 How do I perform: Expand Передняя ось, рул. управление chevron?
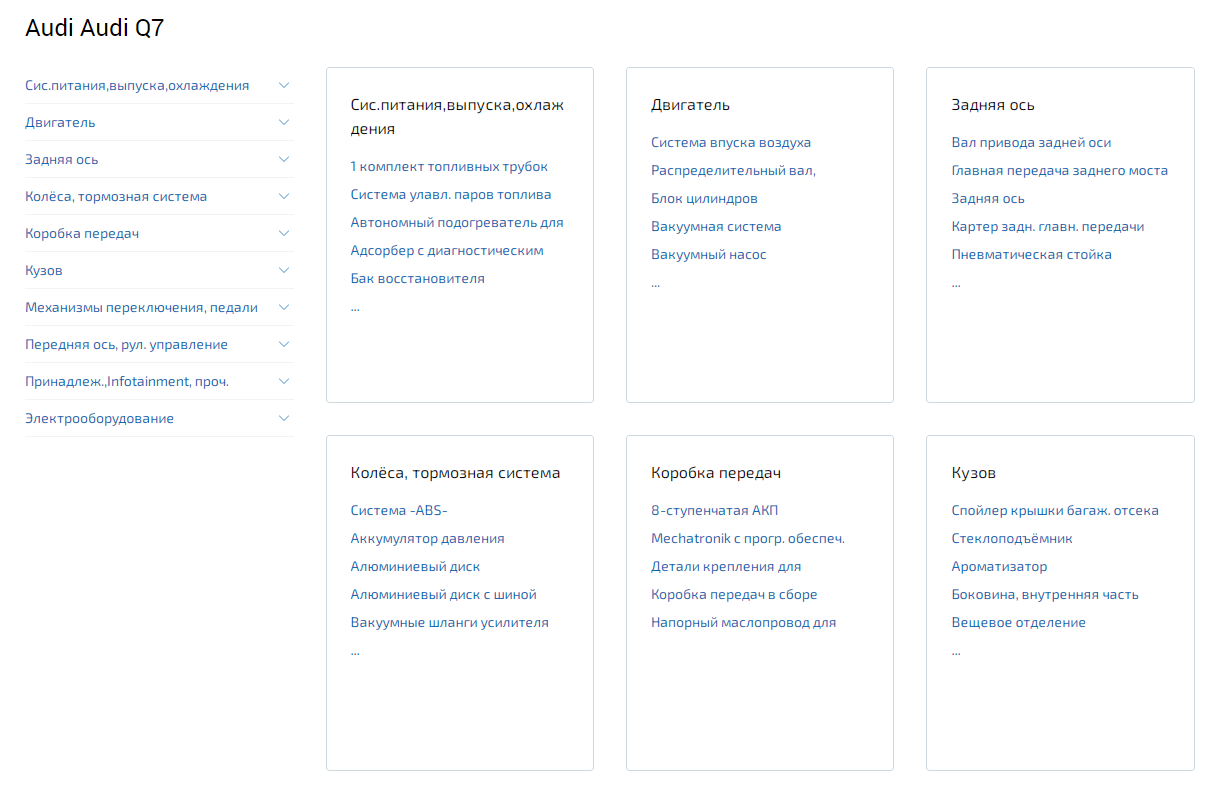coord(284,344)
